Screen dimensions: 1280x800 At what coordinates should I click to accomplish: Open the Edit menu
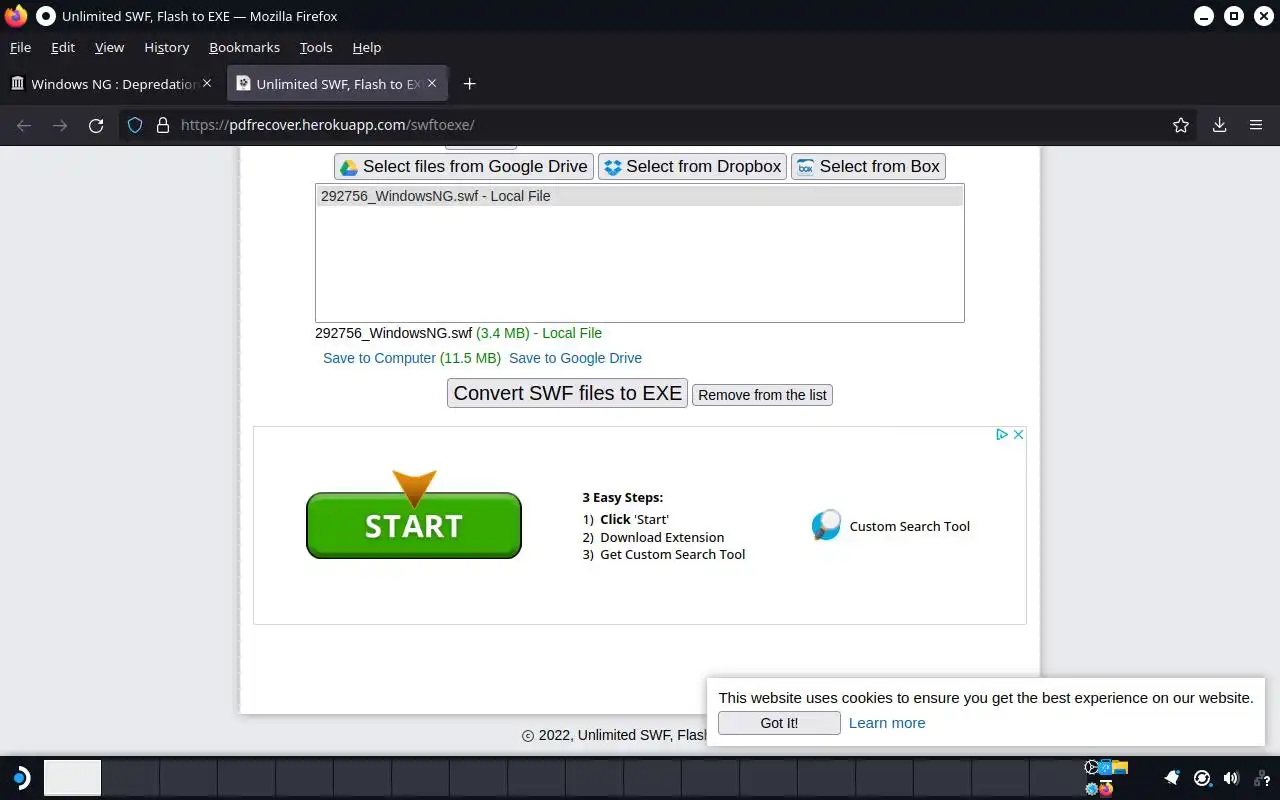(x=63, y=47)
